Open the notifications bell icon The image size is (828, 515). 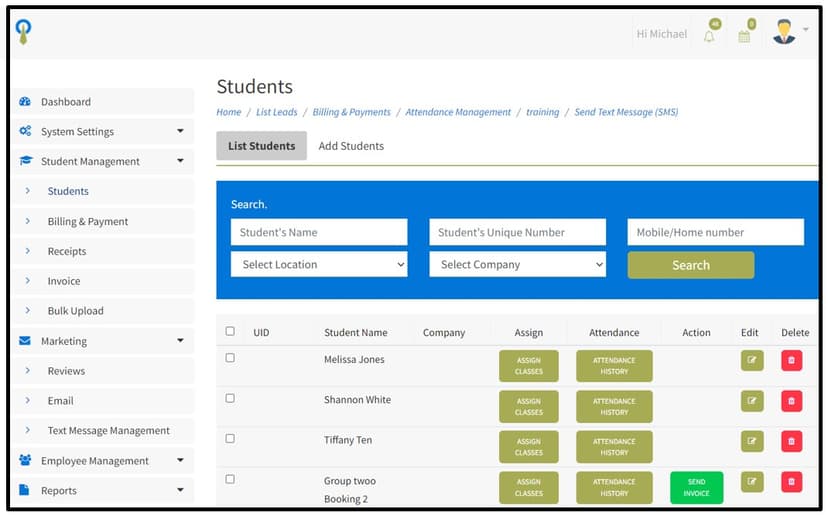coord(709,36)
